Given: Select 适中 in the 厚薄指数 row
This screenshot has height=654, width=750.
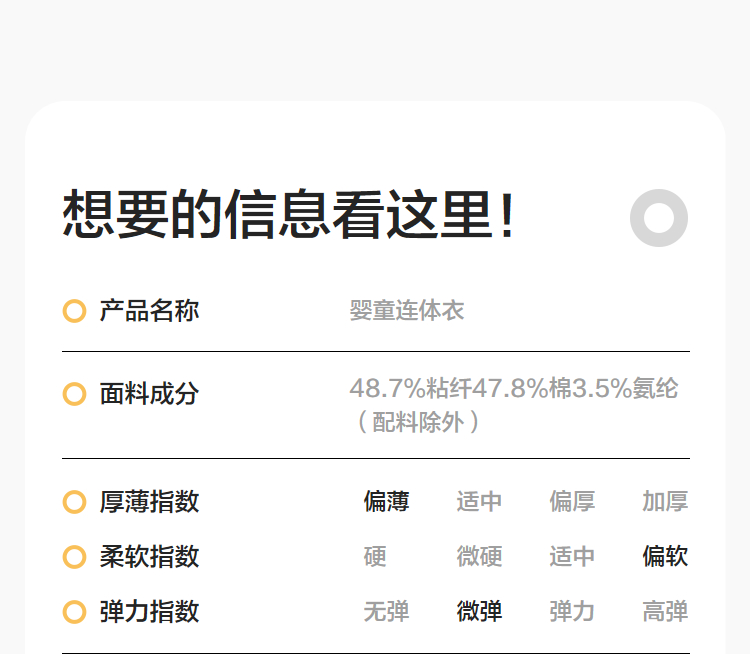Looking at the screenshot, I should click(479, 501).
